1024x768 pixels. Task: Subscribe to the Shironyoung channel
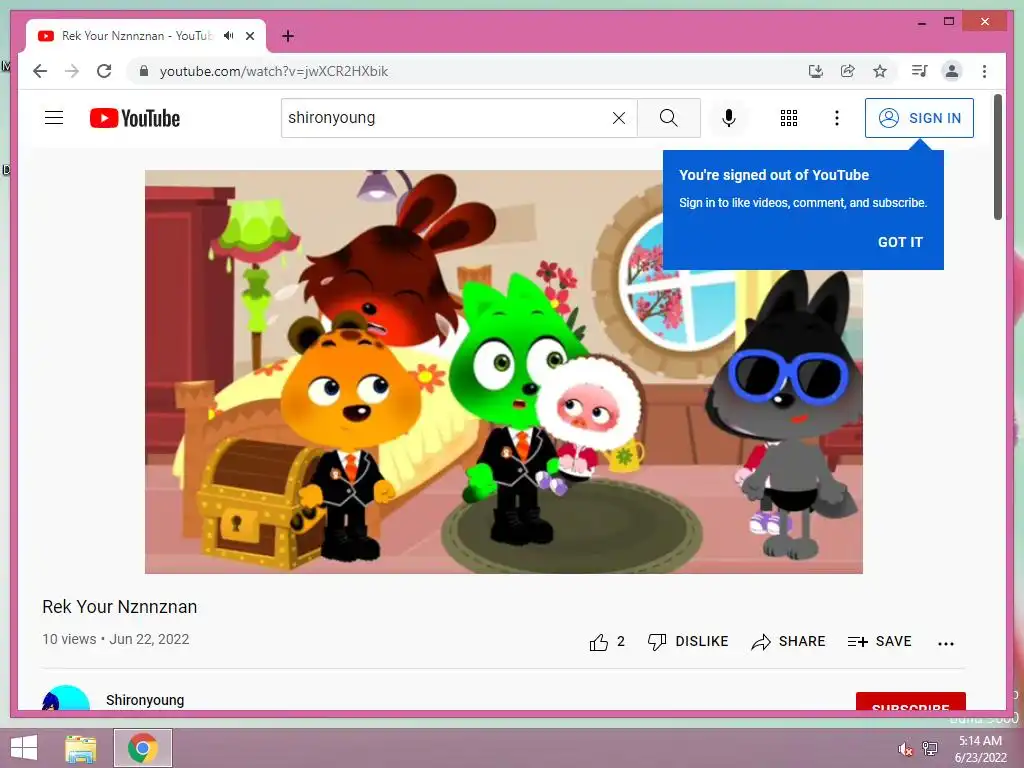910,702
